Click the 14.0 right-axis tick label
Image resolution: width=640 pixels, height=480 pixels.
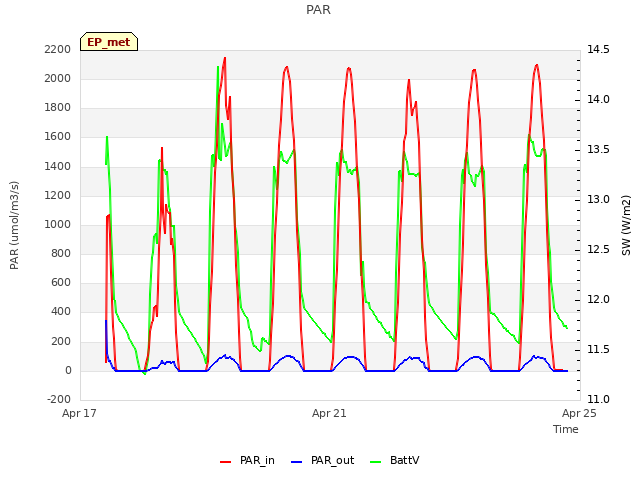tap(598, 100)
